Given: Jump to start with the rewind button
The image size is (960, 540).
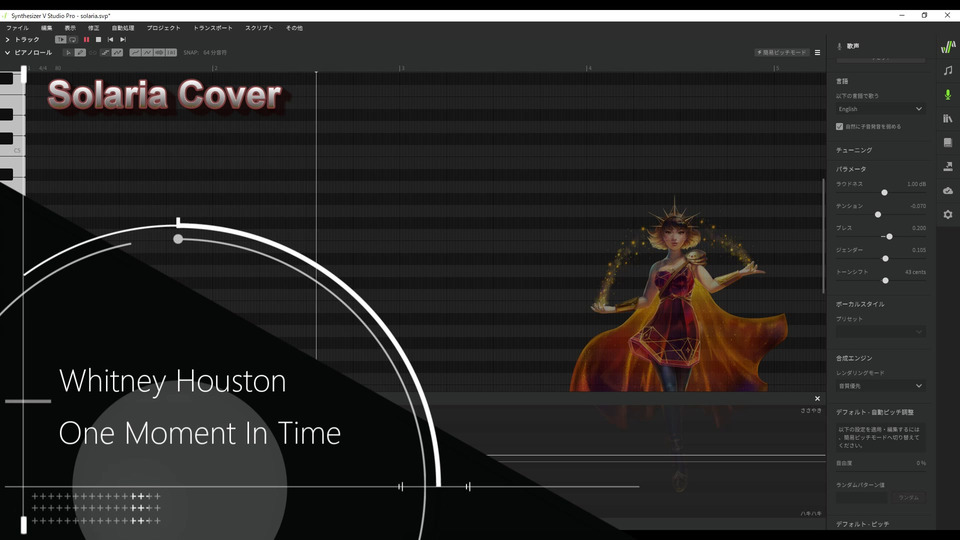Looking at the screenshot, I should point(110,40).
